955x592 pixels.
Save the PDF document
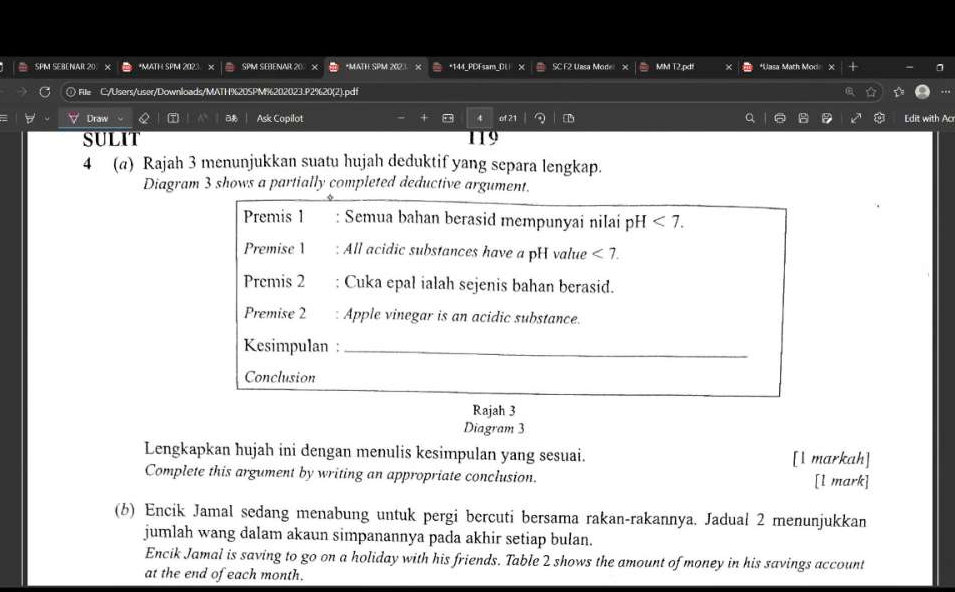(804, 117)
